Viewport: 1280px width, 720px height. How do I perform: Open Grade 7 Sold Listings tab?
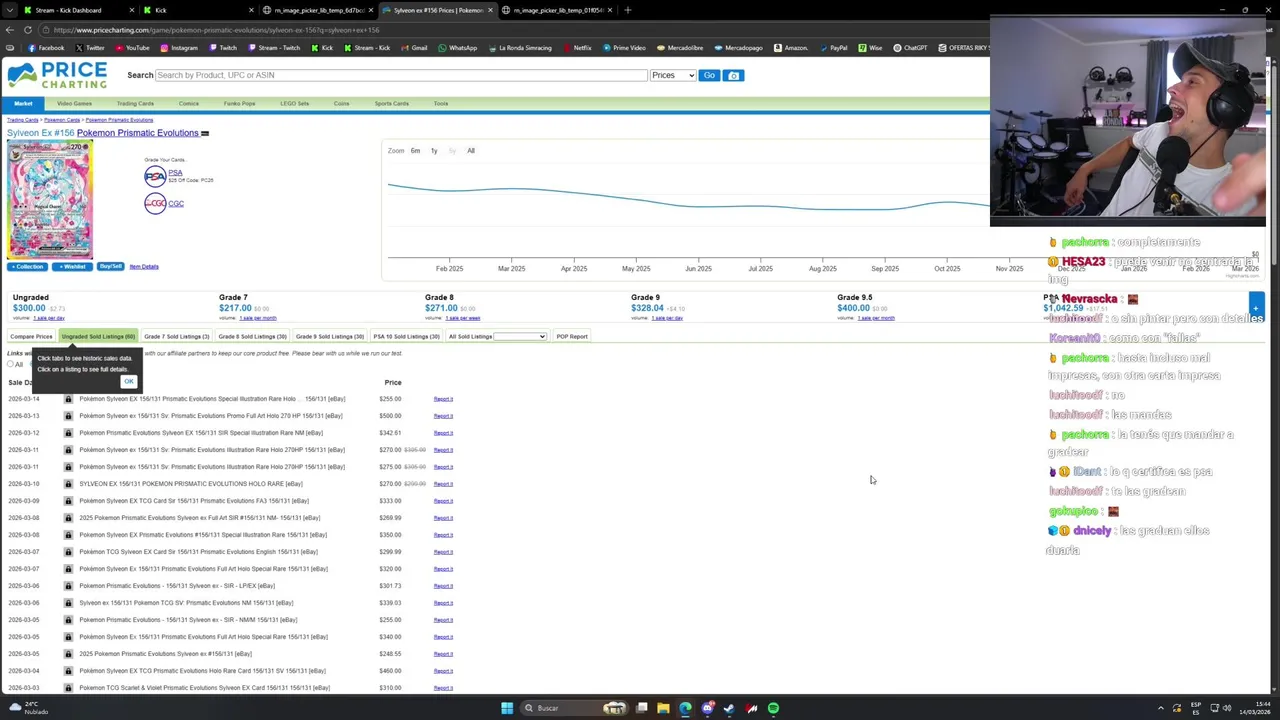point(176,336)
